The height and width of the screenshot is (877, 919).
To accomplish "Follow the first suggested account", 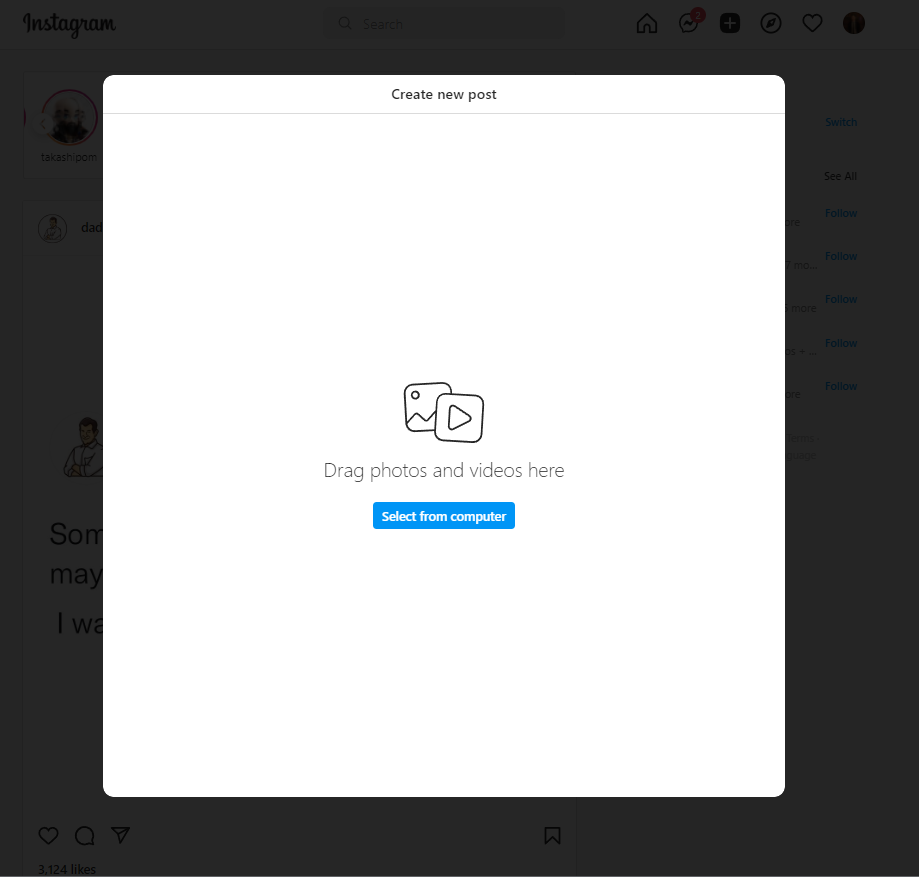I will (x=841, y=213).
